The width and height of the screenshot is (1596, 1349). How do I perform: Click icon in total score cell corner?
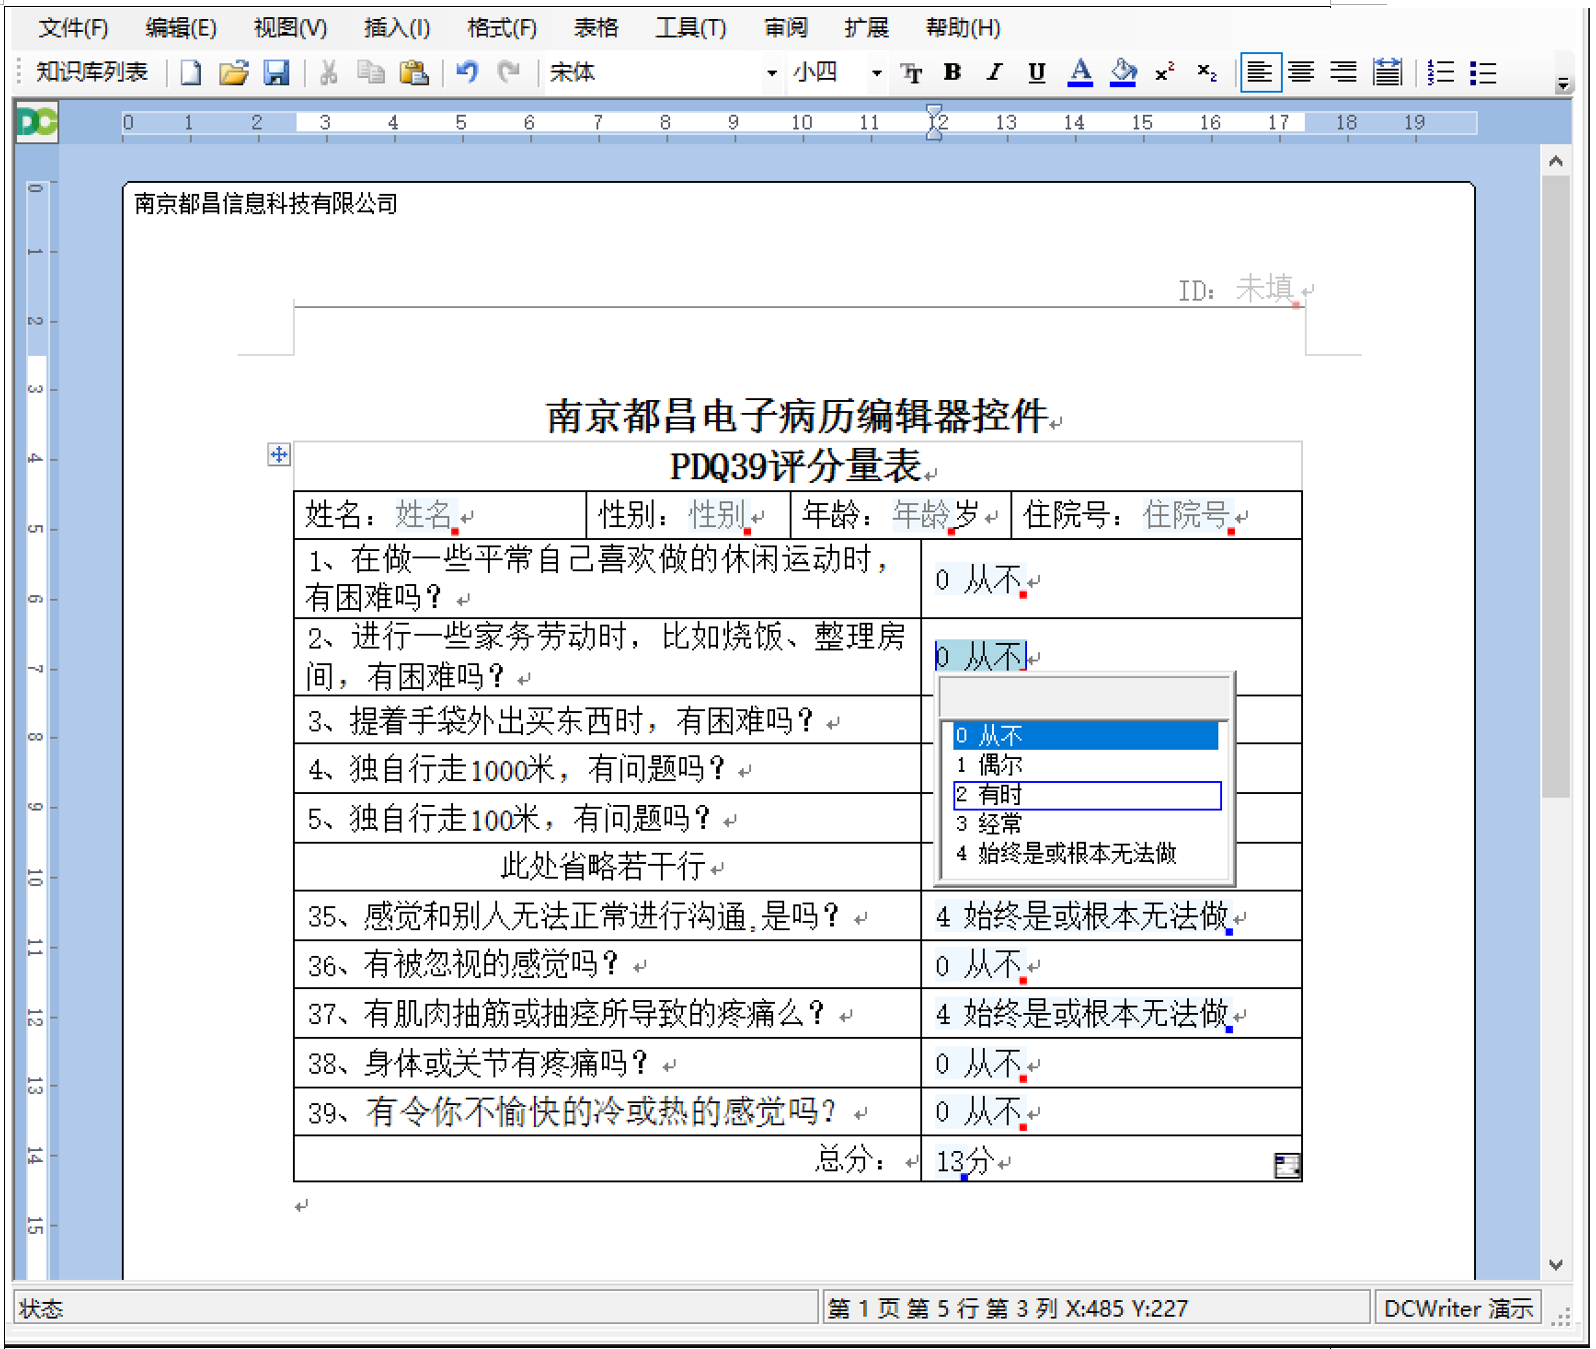tap(1287, 1166)
